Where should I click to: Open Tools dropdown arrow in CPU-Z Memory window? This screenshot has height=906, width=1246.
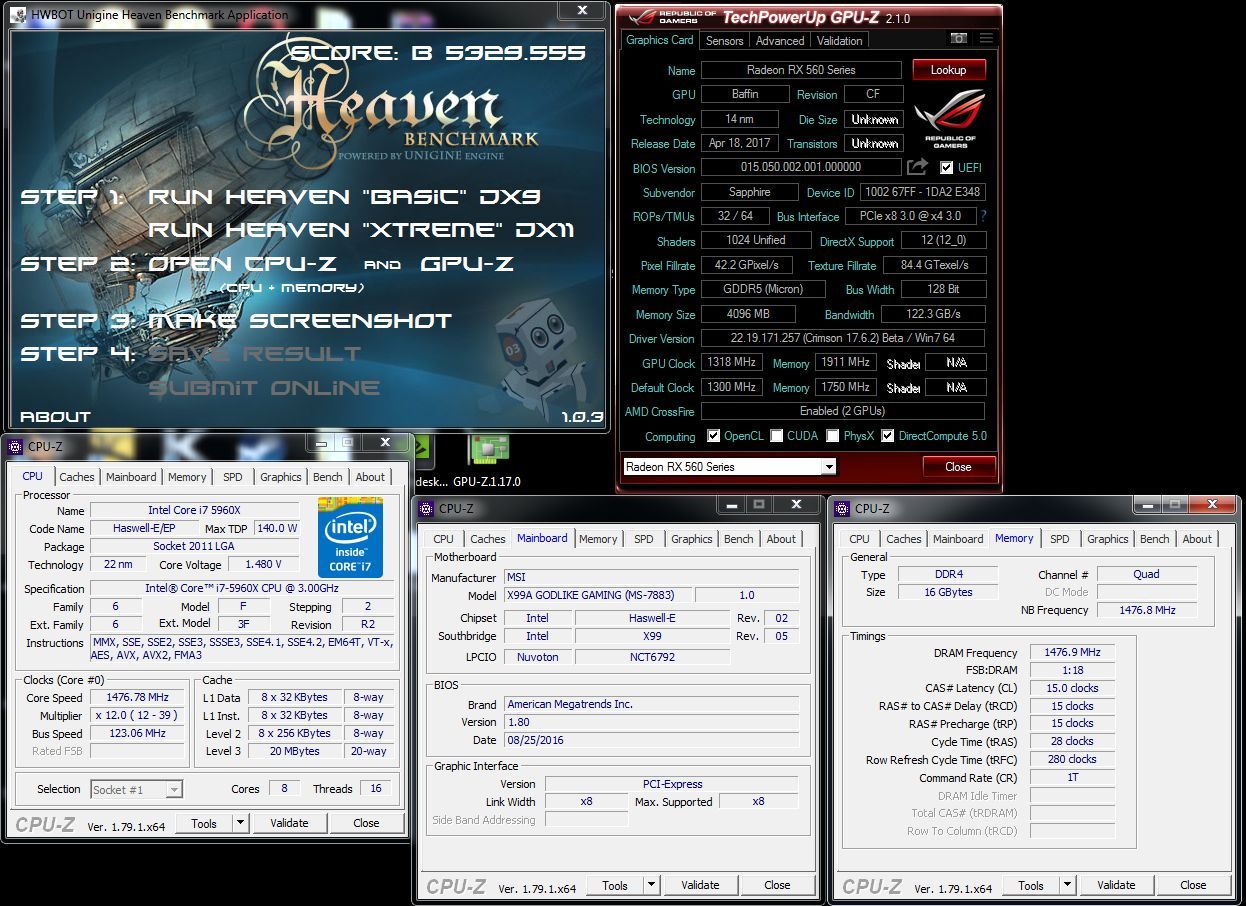(x=1067, y=885)
